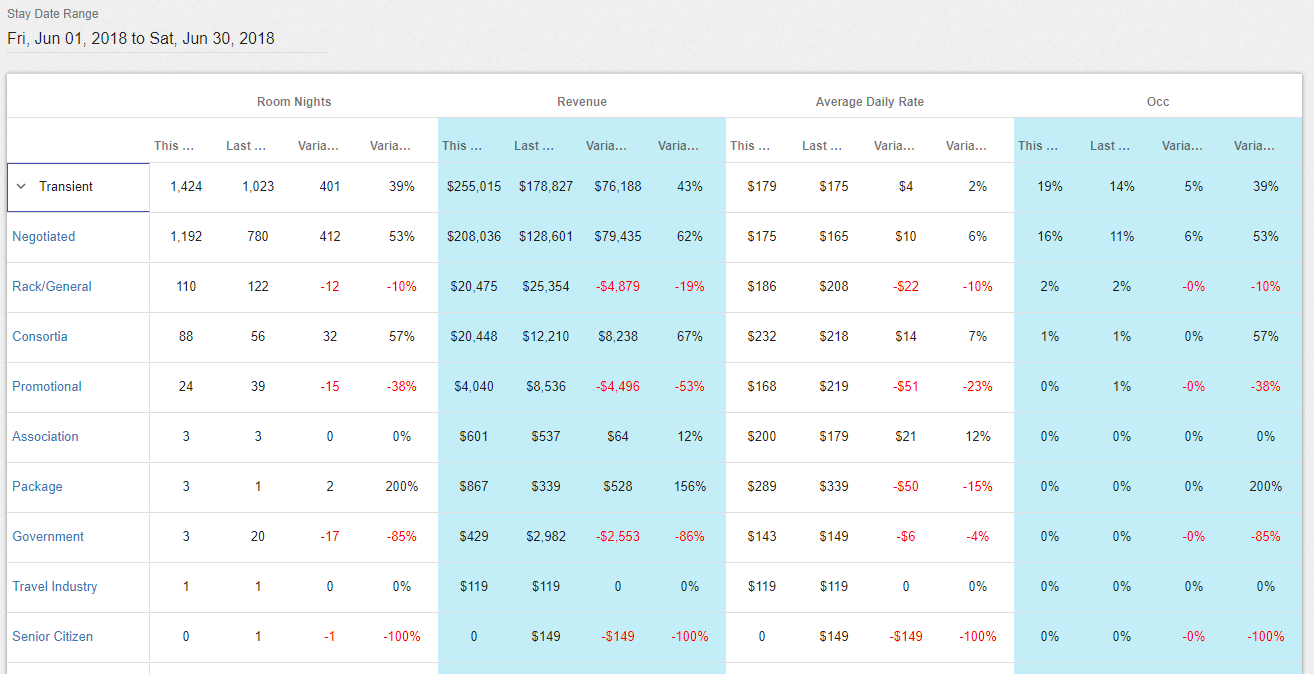Open the Negotiated rate segment details

point(44,236)
